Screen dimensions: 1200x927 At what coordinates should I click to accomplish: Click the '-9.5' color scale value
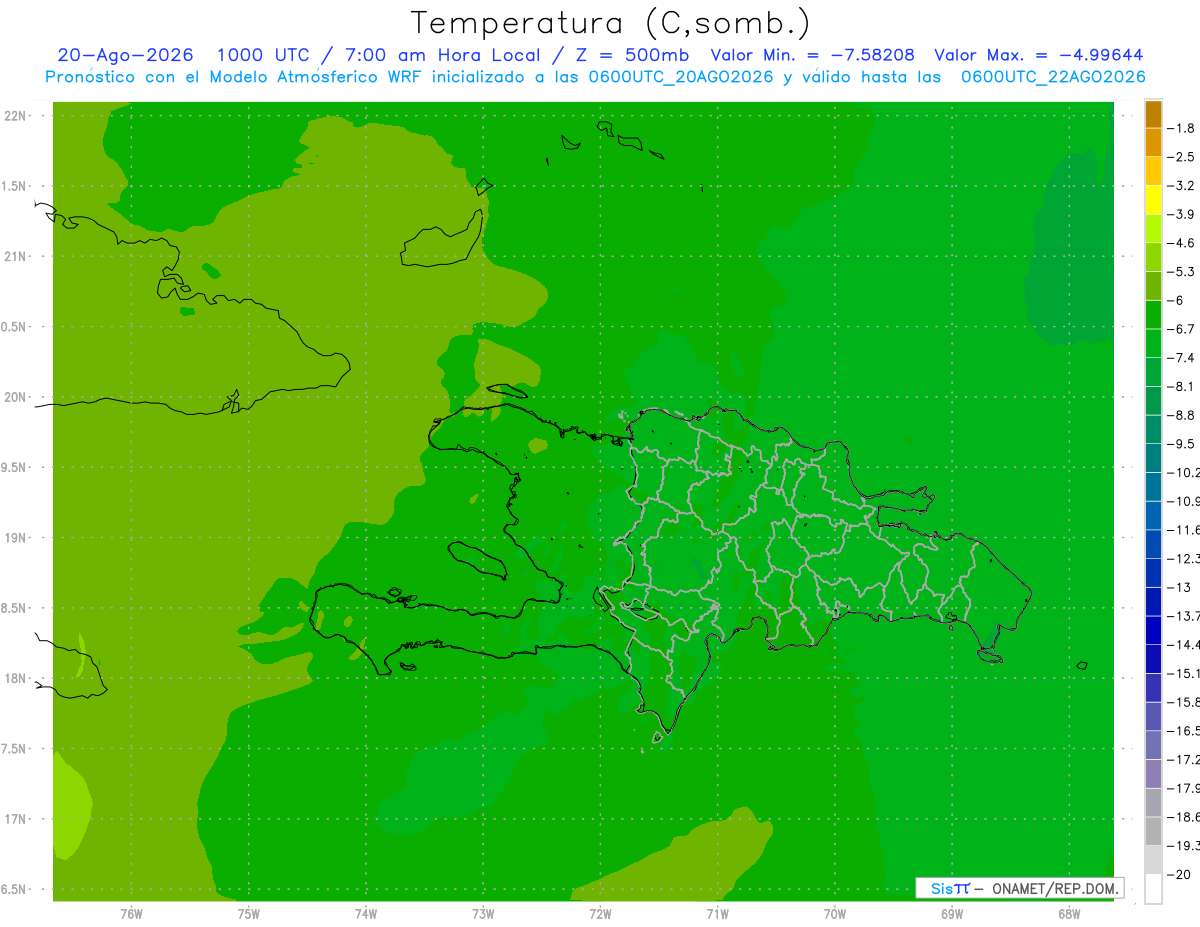tap(1182, 443)
